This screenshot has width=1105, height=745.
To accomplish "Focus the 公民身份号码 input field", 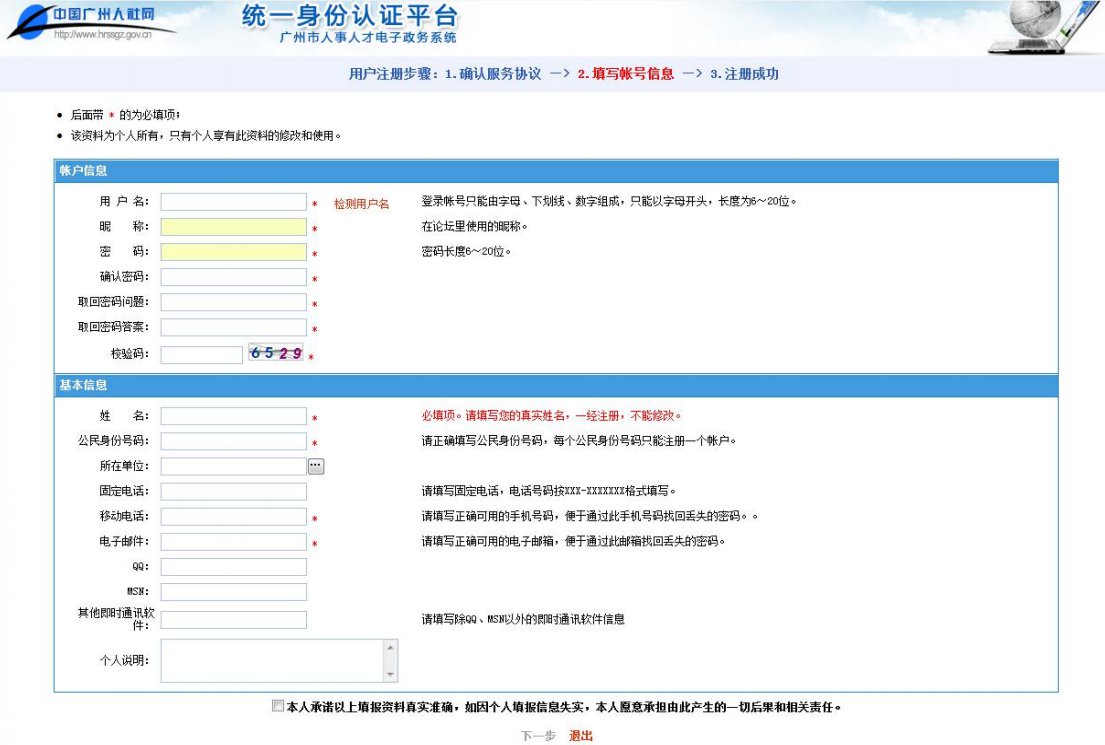I will (233, 441).
